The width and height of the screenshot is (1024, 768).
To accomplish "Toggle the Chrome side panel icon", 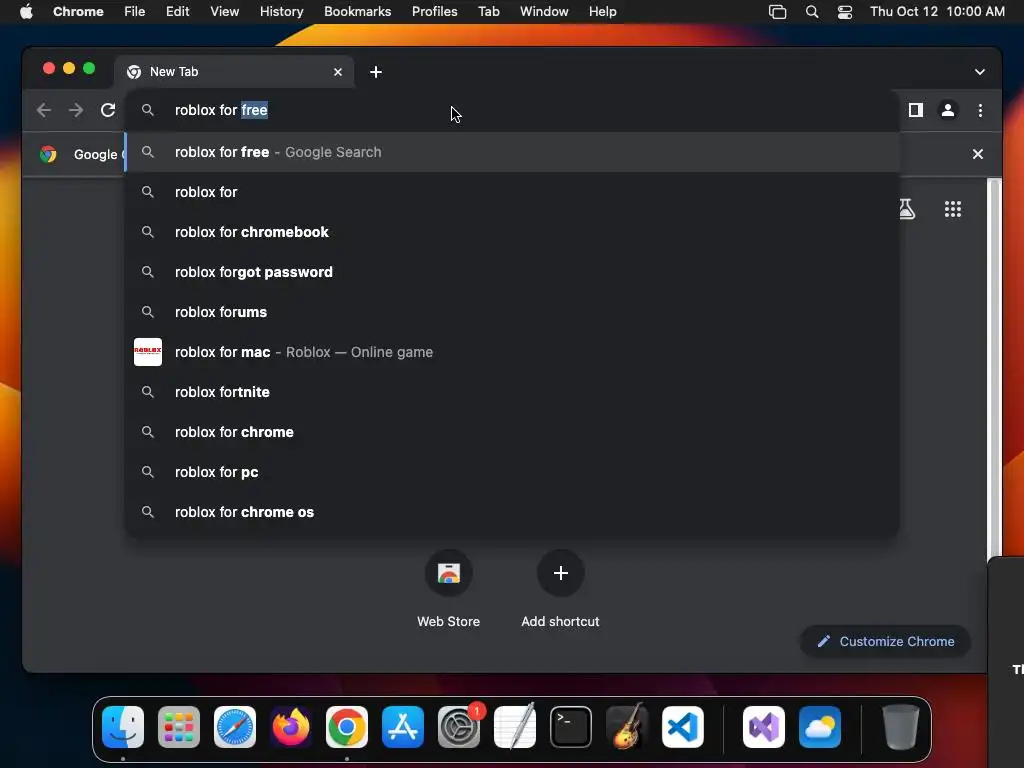I will (x=916, y=110).
